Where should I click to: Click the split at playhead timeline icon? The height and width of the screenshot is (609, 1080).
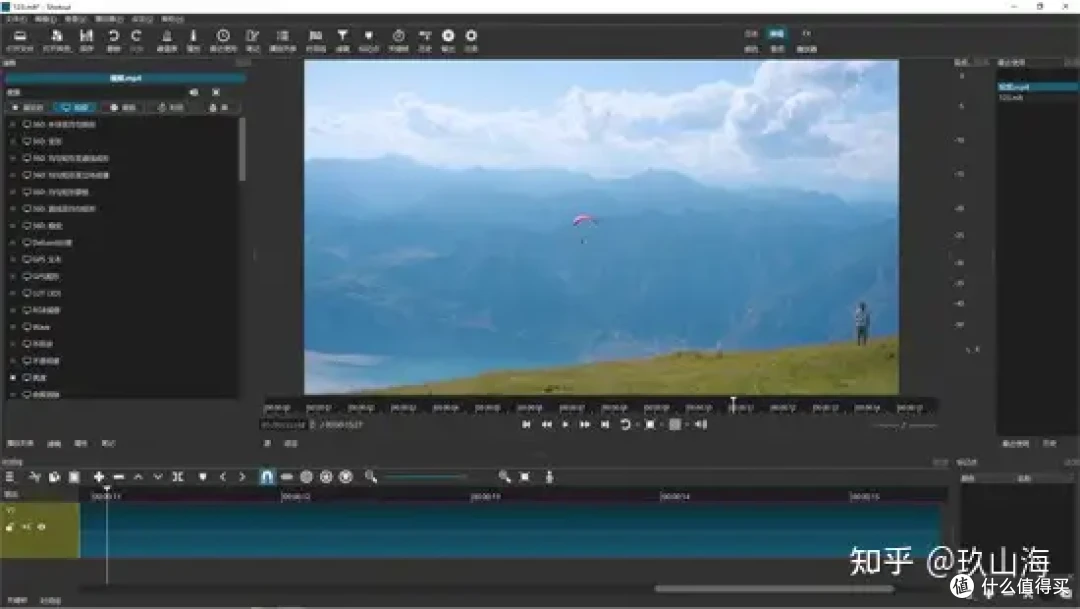(x=178, y=477)
